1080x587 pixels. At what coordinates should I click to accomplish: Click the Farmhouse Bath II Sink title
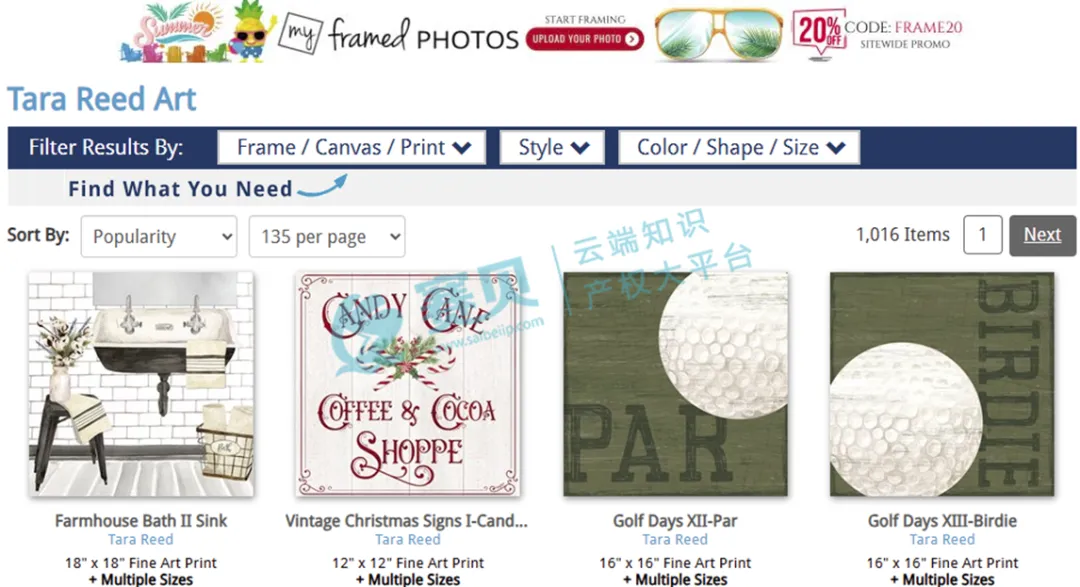pos(141,521)
